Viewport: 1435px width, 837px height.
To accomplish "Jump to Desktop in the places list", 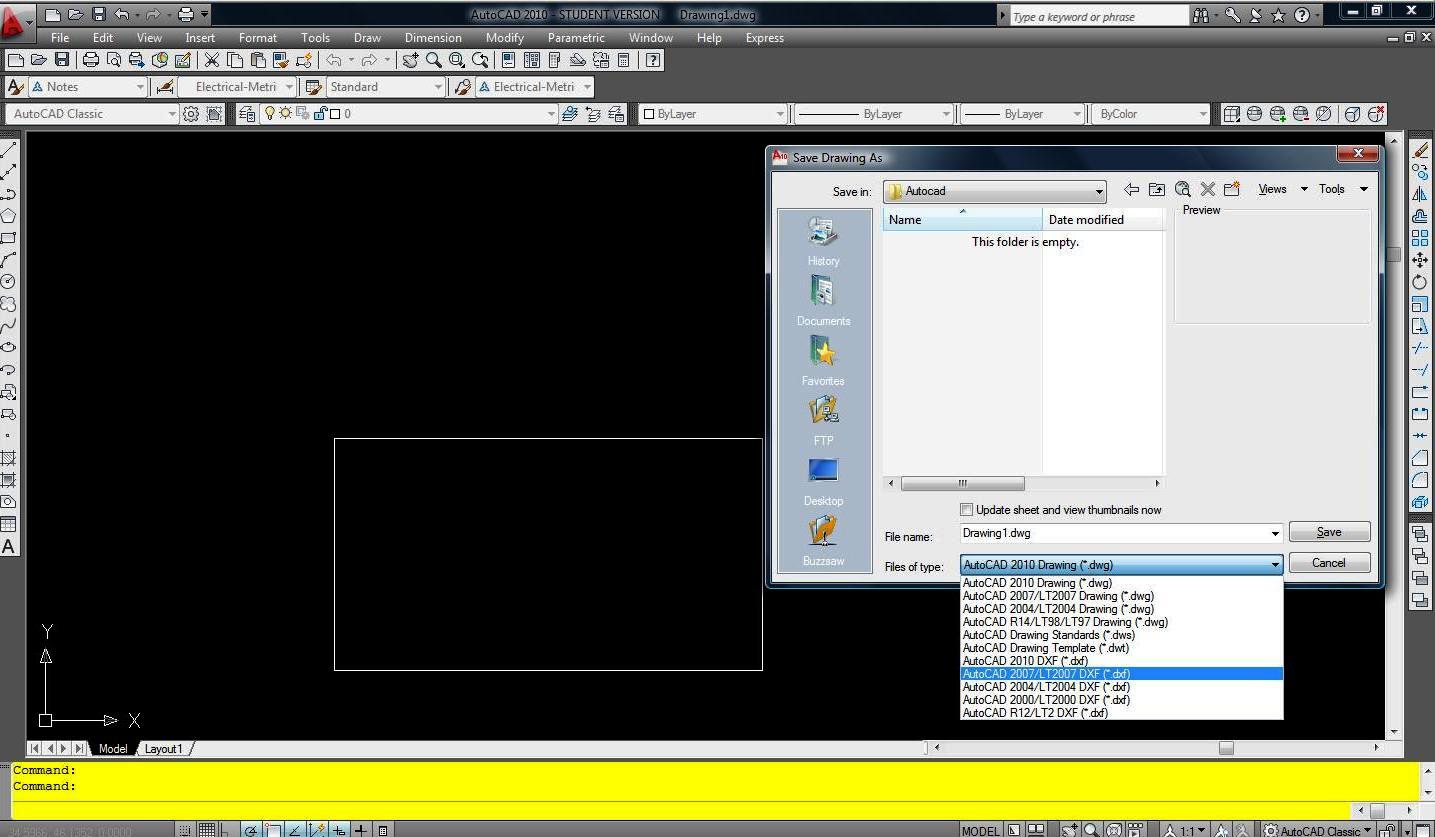I will [x=823, y=481].
